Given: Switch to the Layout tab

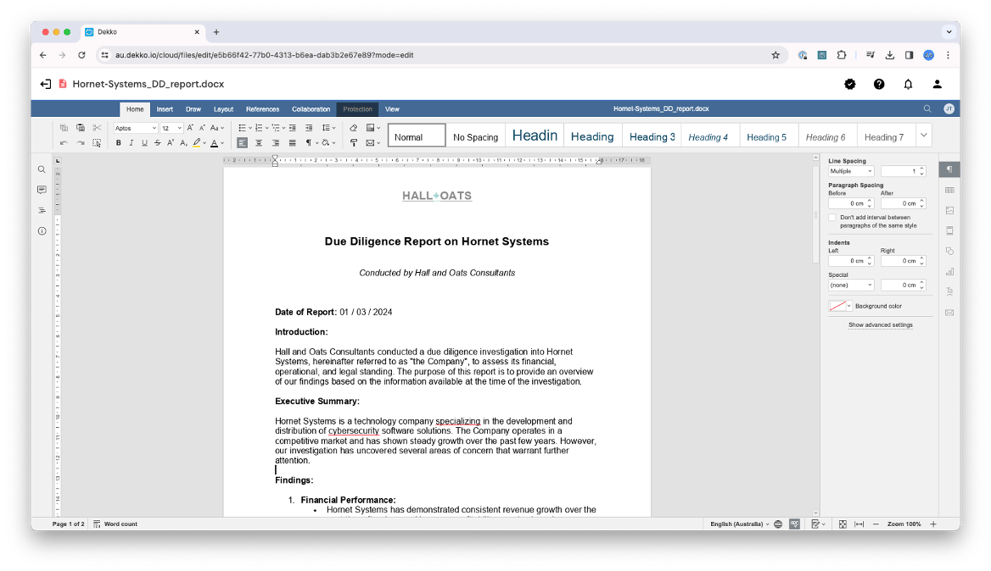Looking at the screenshot, I should [223, 109].
